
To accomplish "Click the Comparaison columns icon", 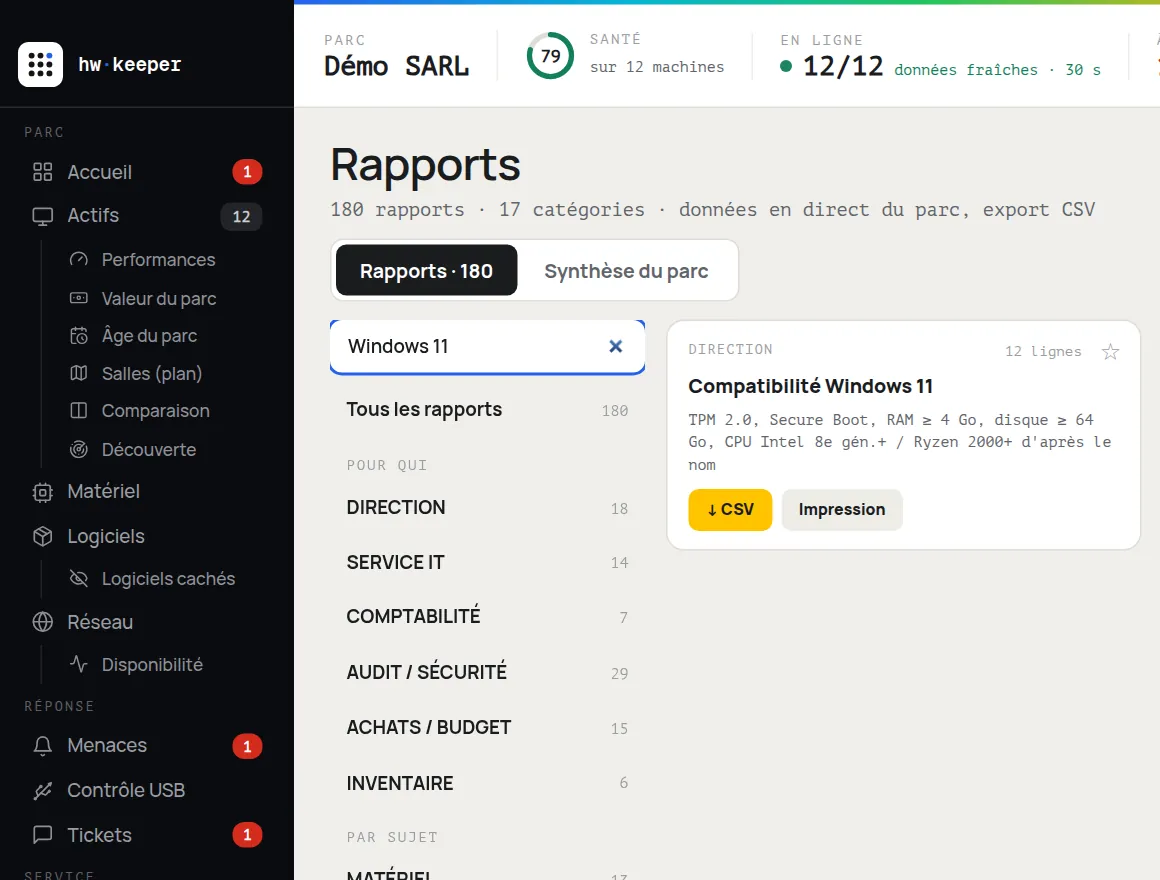I will pos(78,410).
